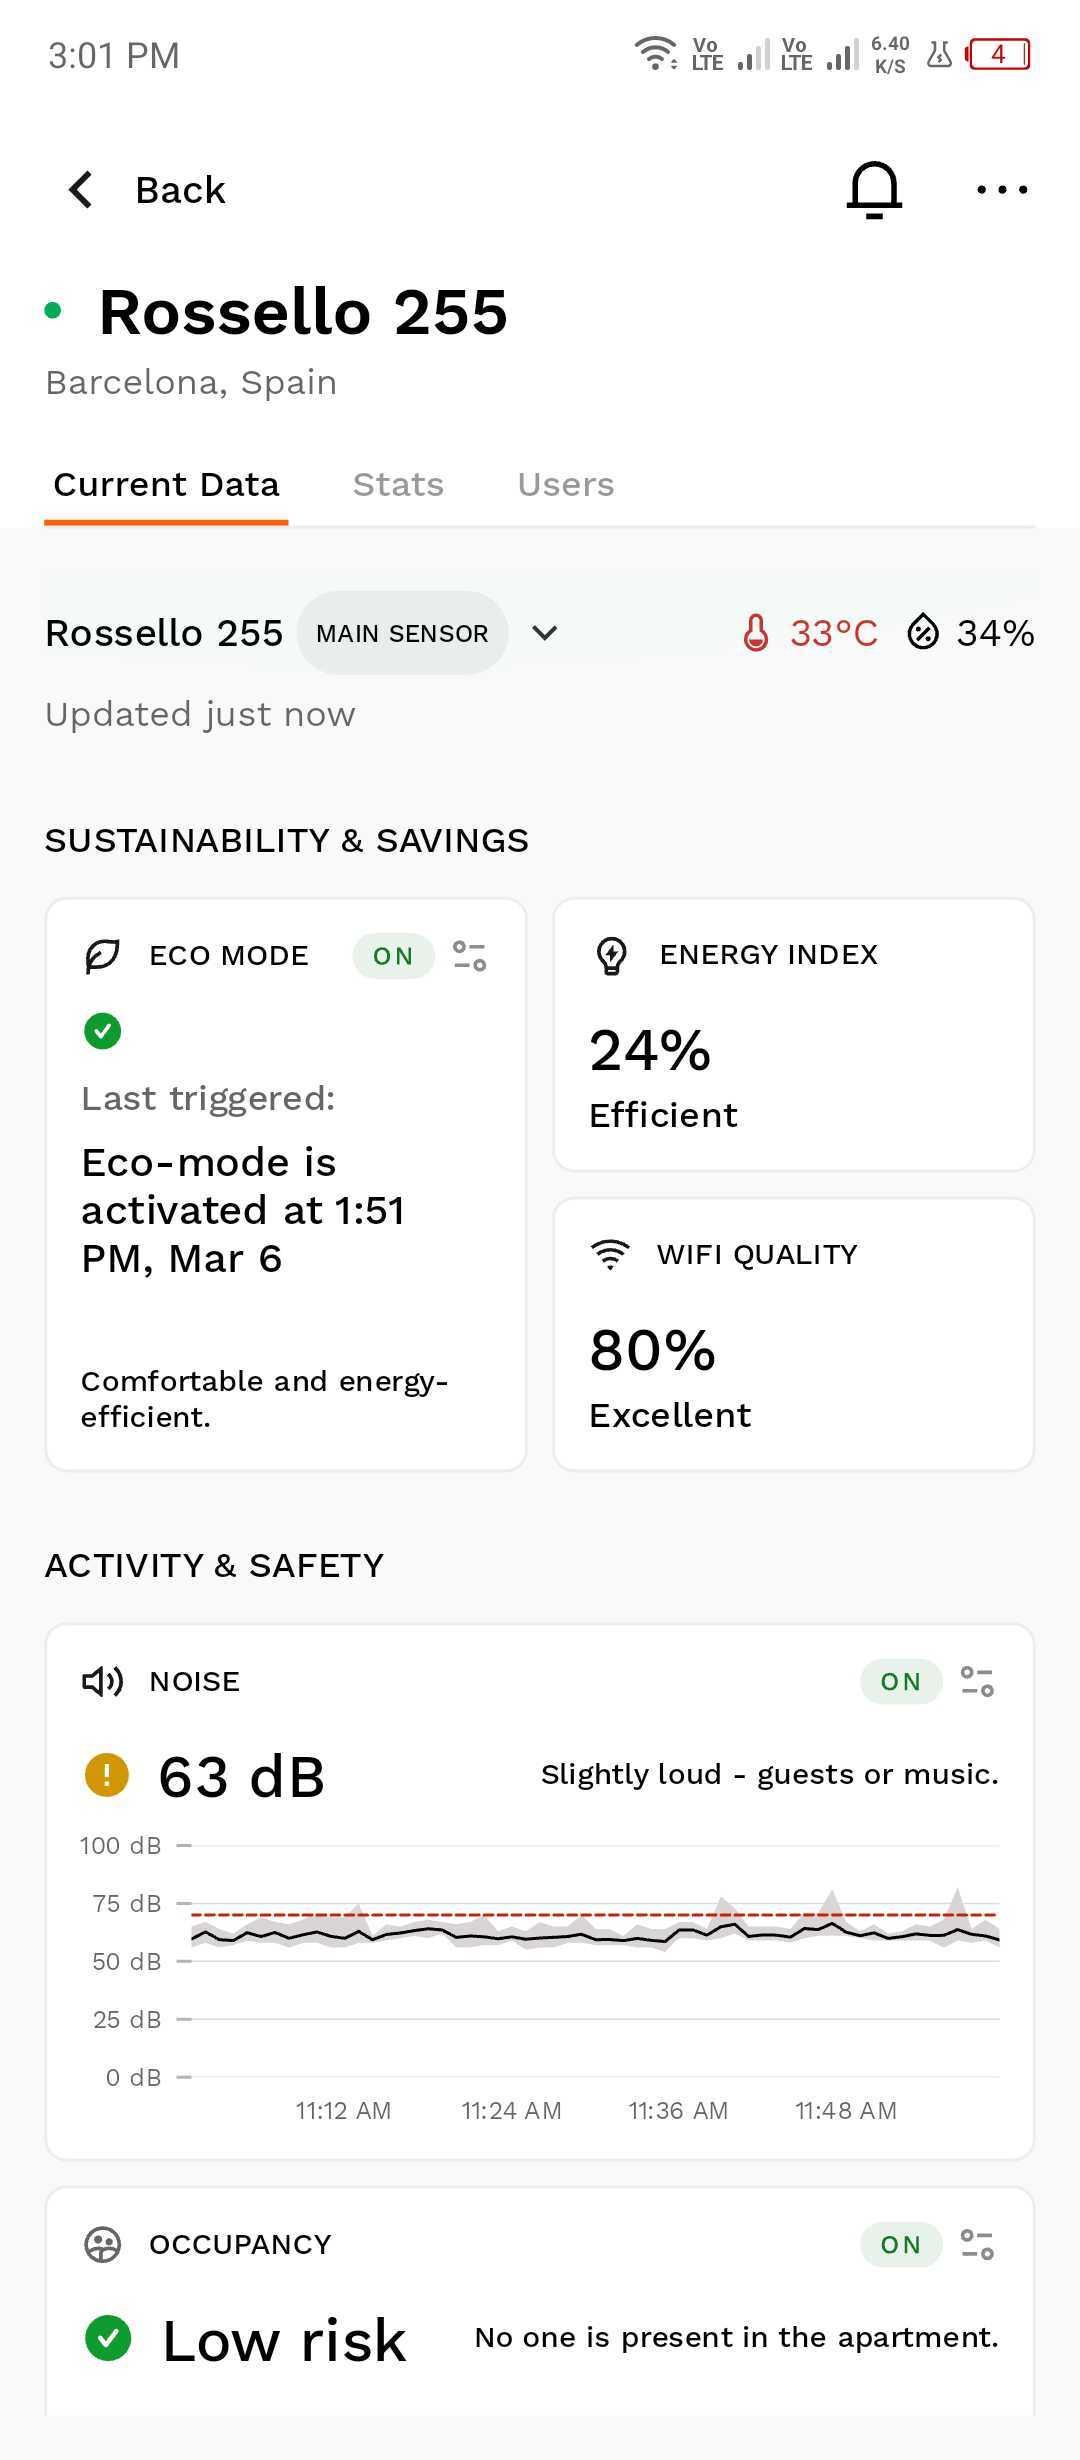The width and height of the screenshot is (1080, 2460).
Task: Tap the back arrow icon
Action: 81,189
